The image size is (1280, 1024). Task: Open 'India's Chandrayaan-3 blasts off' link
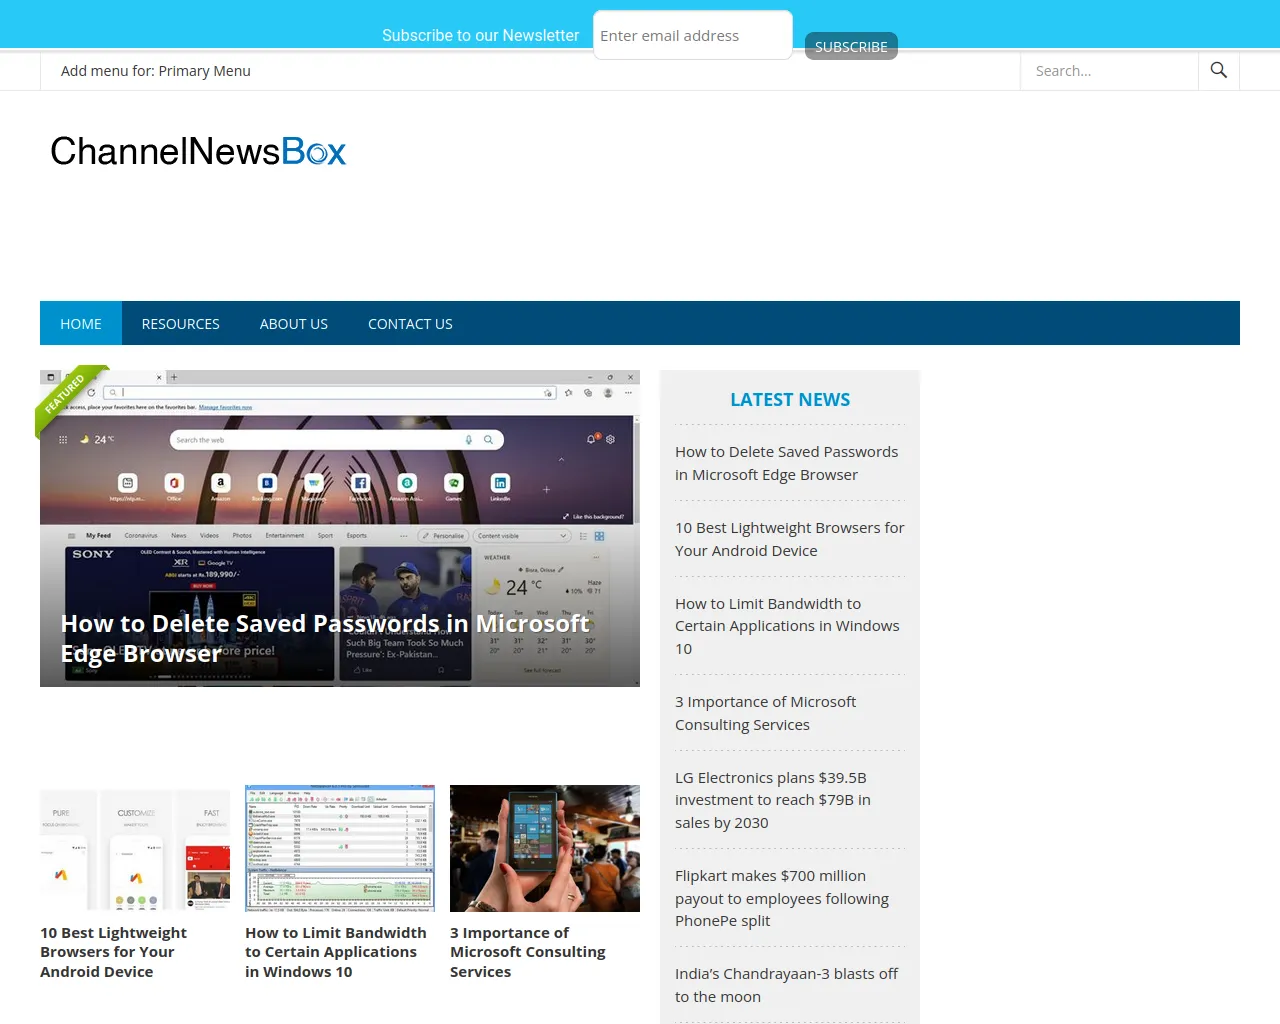coord(787,985)
